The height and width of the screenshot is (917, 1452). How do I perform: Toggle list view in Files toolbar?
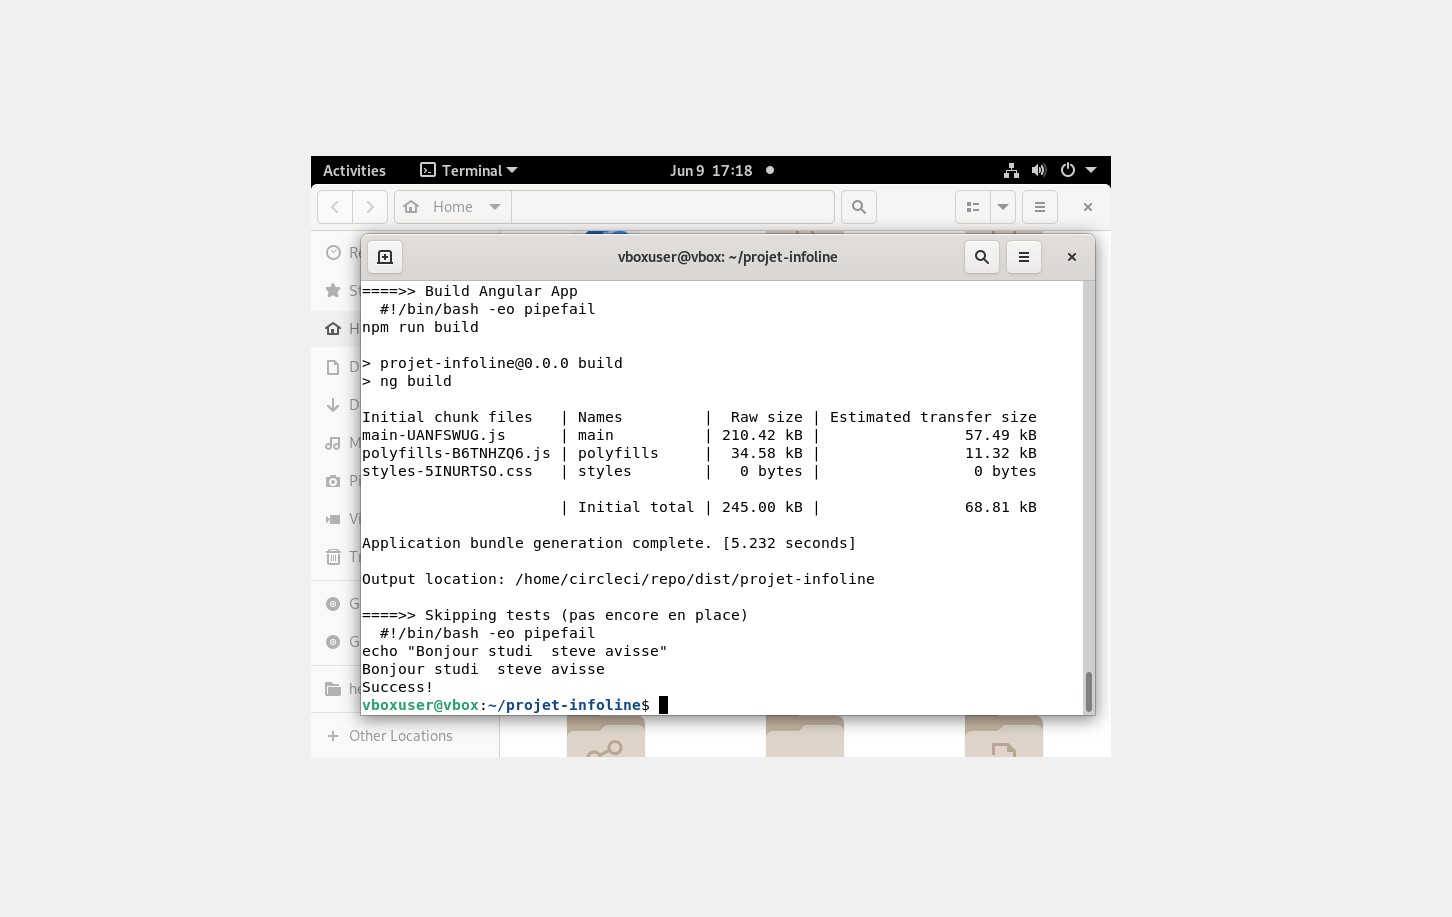973,207
